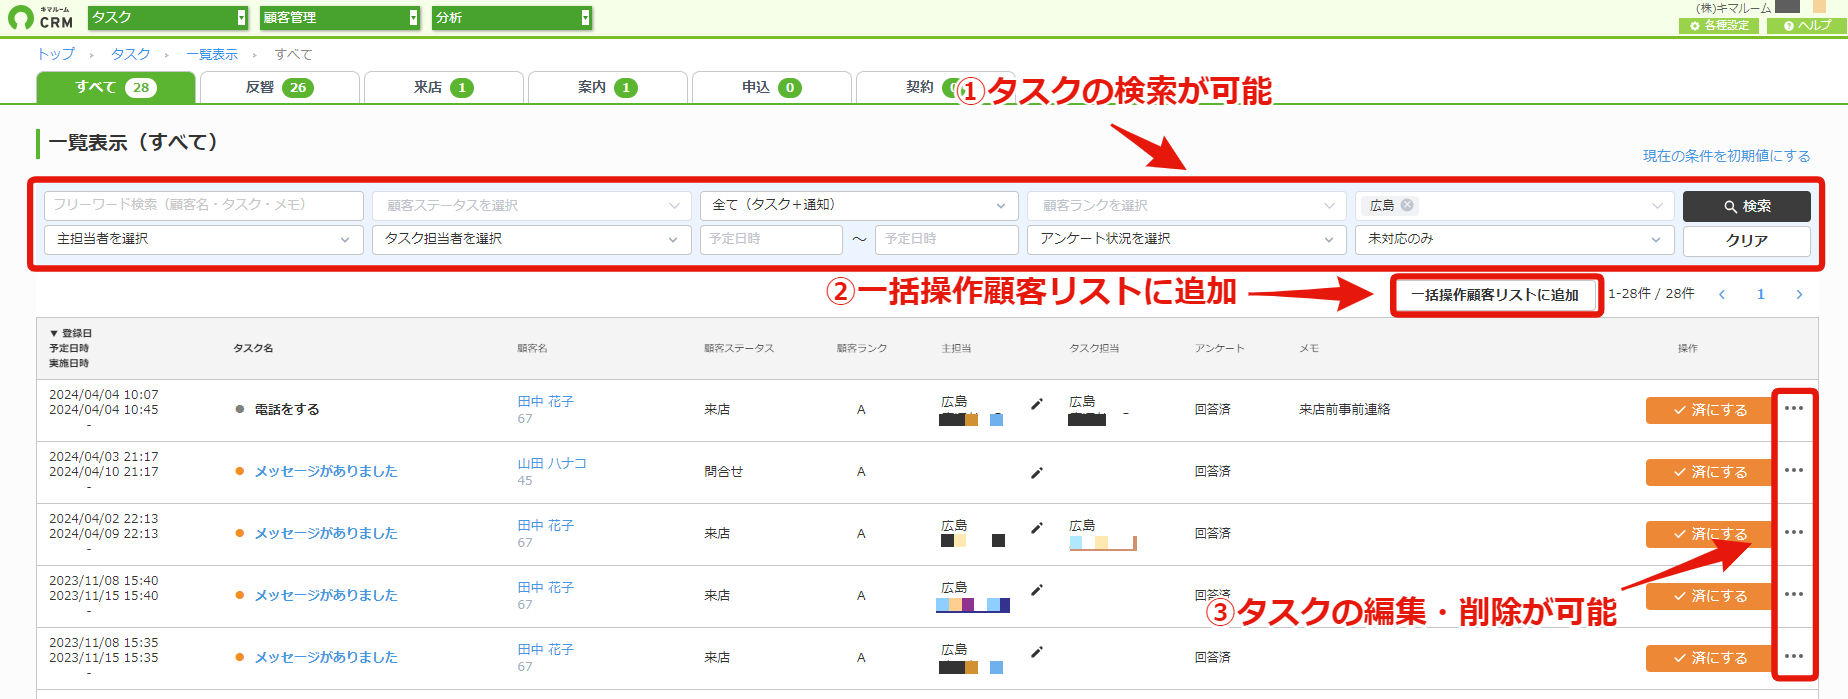This screenshot has width=1848, height=699.
Task: Open the three-dot menu in 山田 ハナコ row
Action: click(x=1794, y=470)
